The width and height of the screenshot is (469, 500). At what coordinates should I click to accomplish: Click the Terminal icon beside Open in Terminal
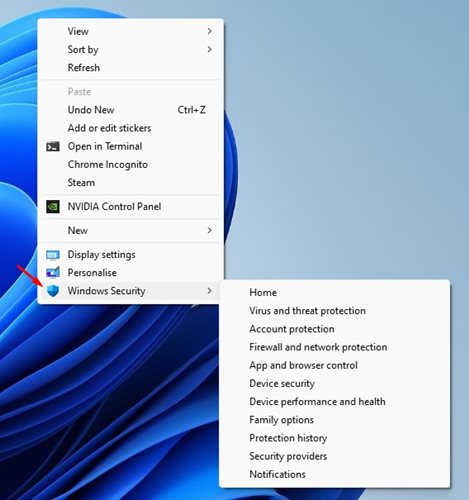click(53, 146)
